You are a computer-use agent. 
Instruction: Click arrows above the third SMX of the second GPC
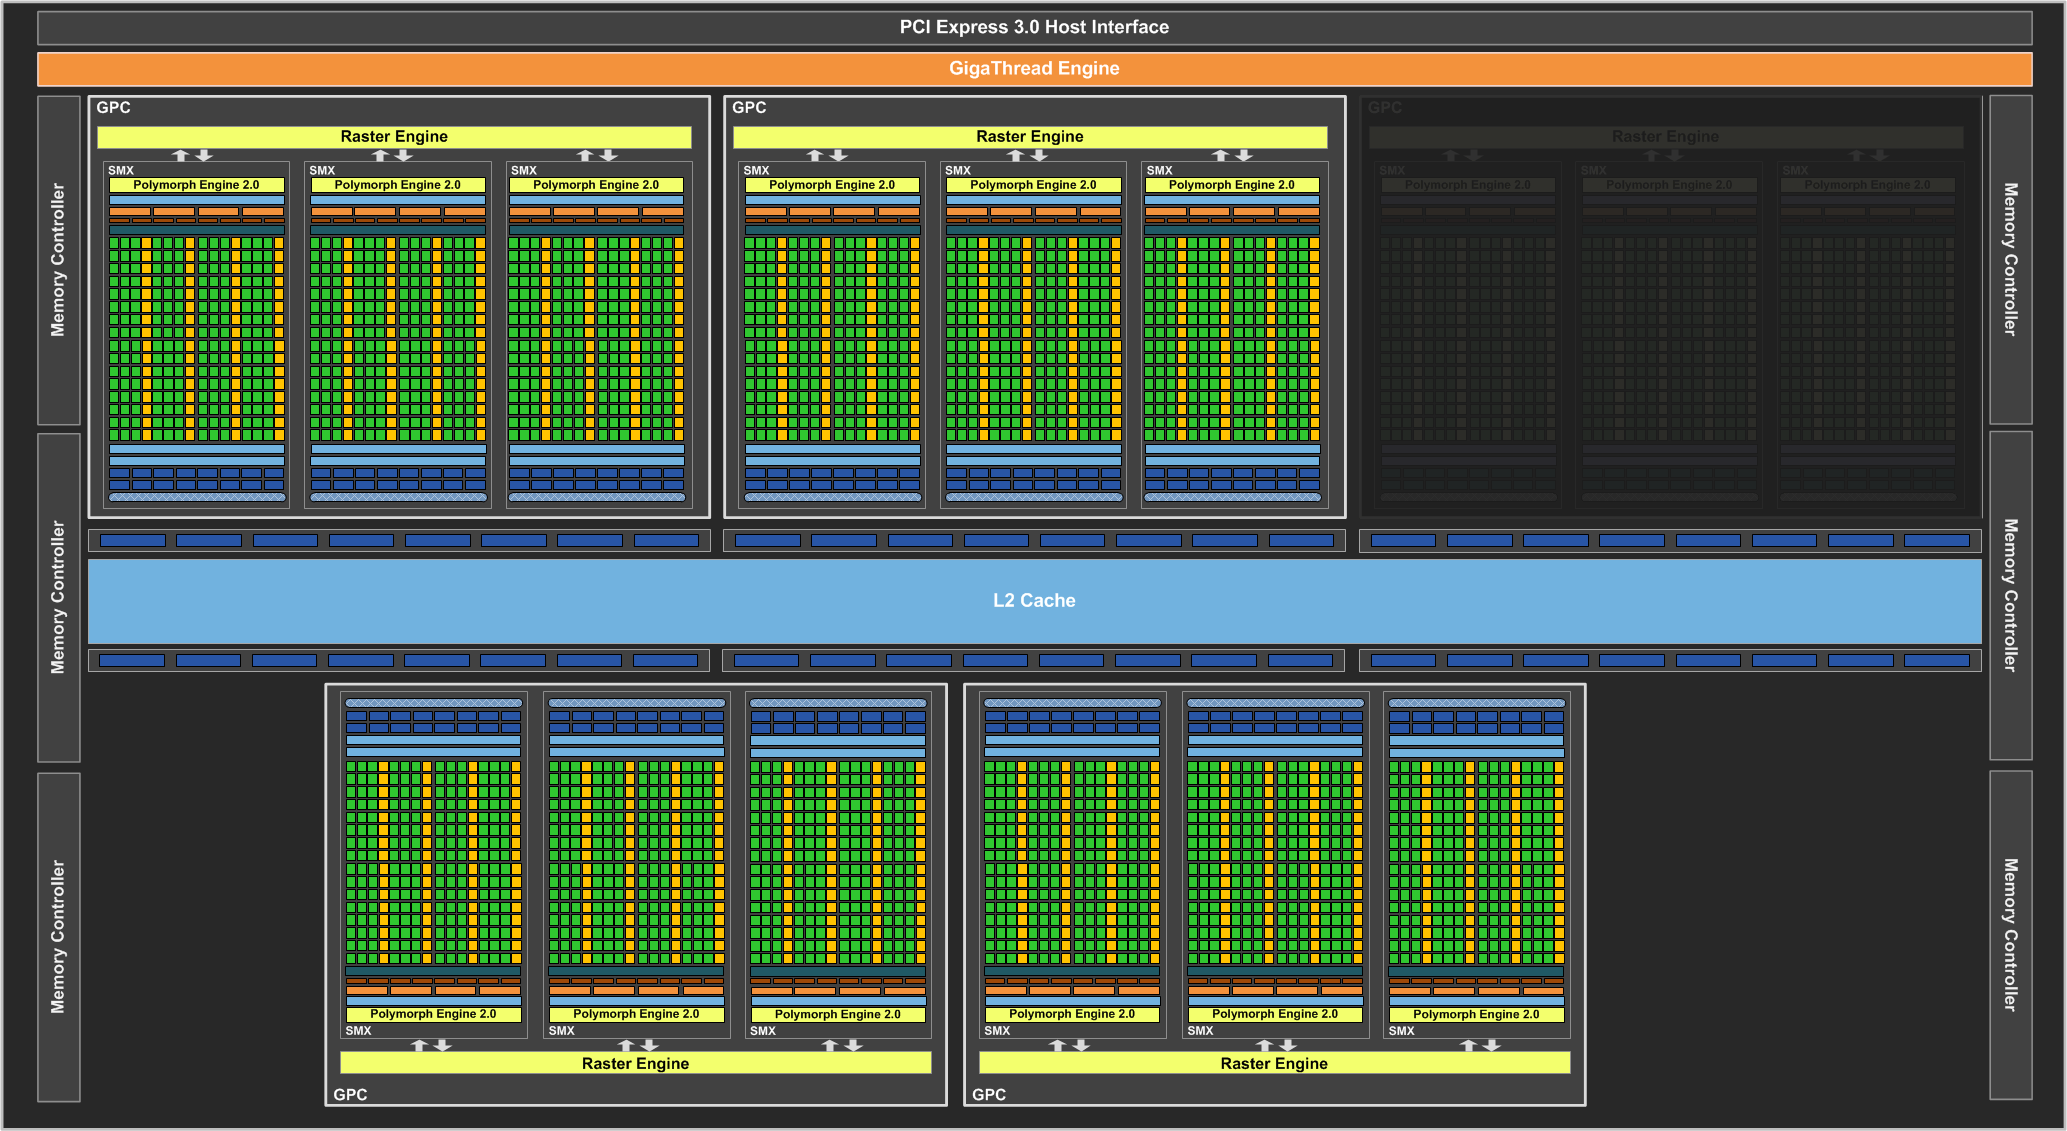1232,155
